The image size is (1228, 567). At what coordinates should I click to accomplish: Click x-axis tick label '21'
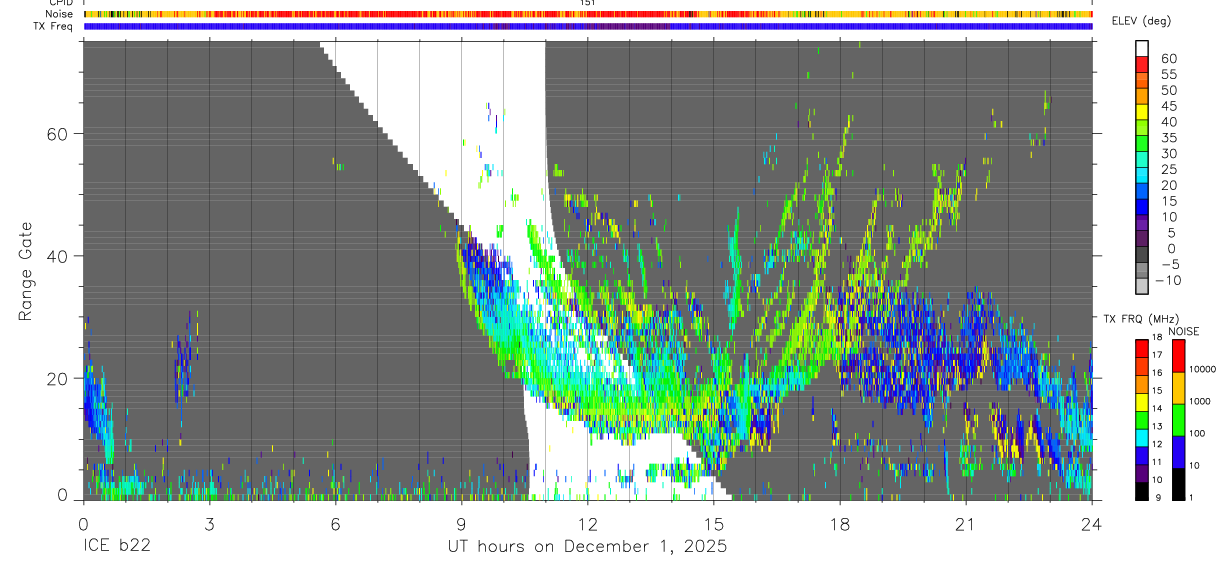click(965, 523)
